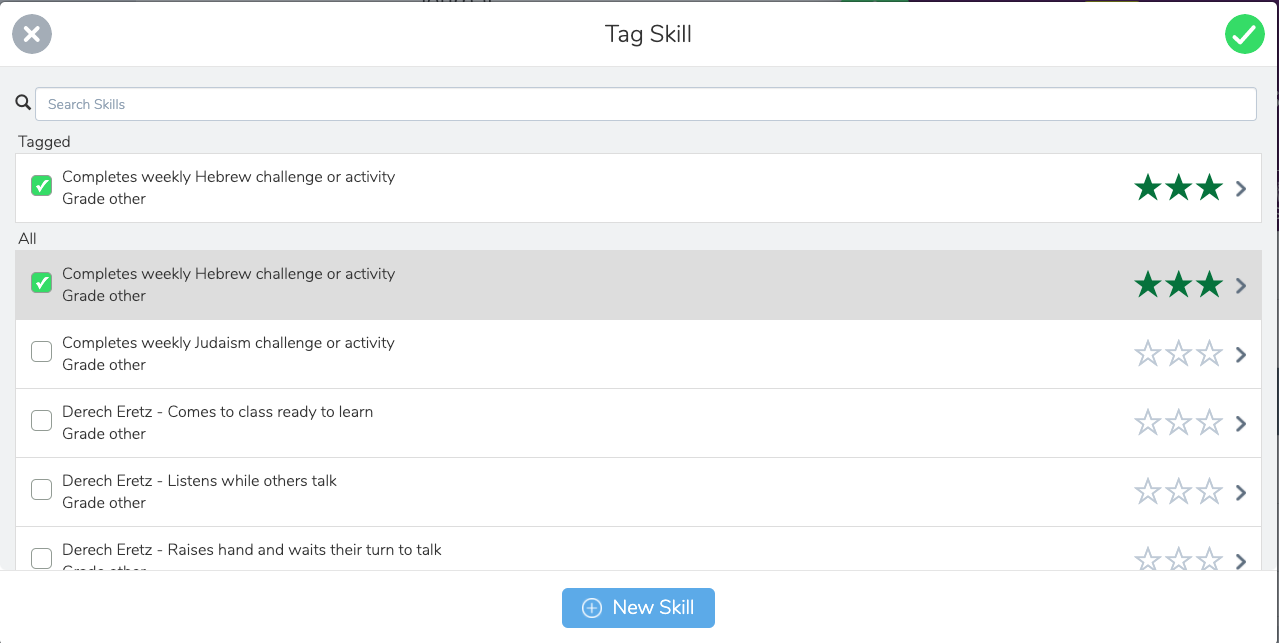
Task: Set third star on Judaism challenge skill
Action: [x=1209, y=354]
